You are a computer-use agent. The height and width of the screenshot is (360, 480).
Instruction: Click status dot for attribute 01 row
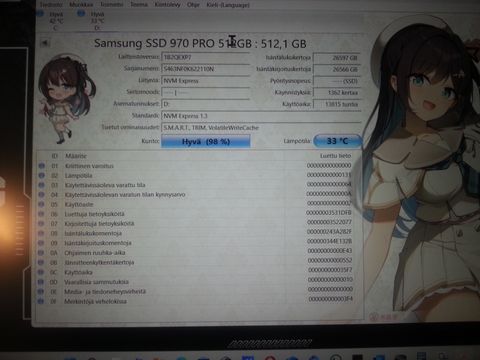pyautogui.click(x=42, y=166)
